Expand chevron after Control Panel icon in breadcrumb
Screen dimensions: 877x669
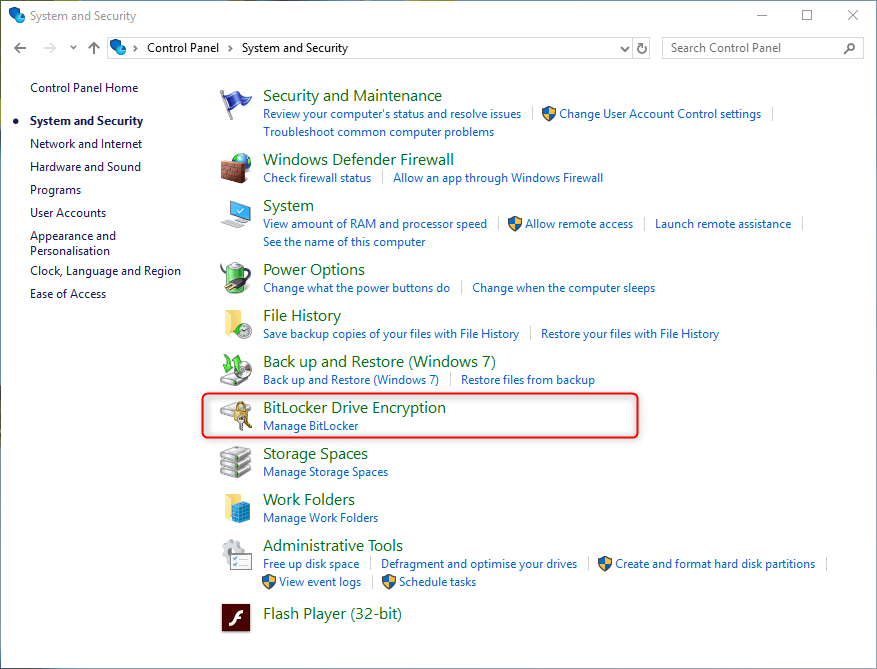135,48
